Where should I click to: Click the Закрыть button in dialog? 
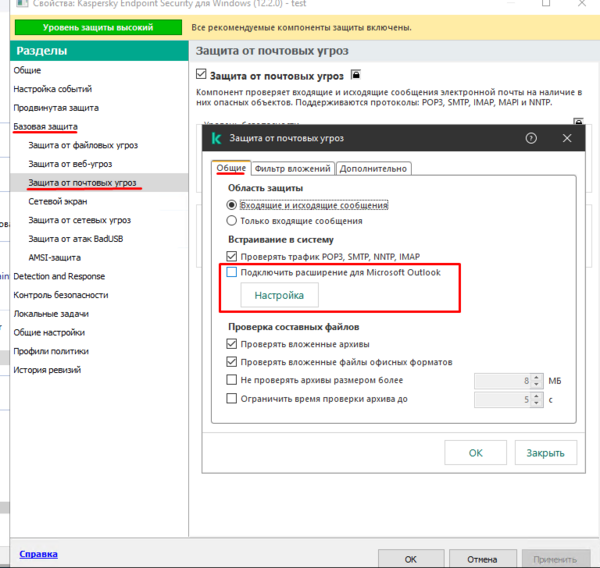[x=546, y=453]
